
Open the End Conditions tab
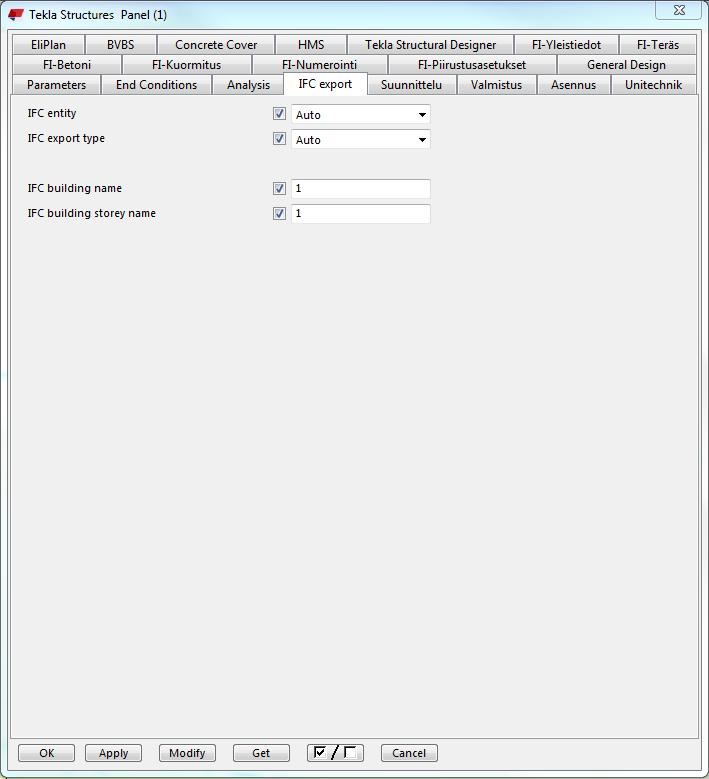tap(157, 84)
